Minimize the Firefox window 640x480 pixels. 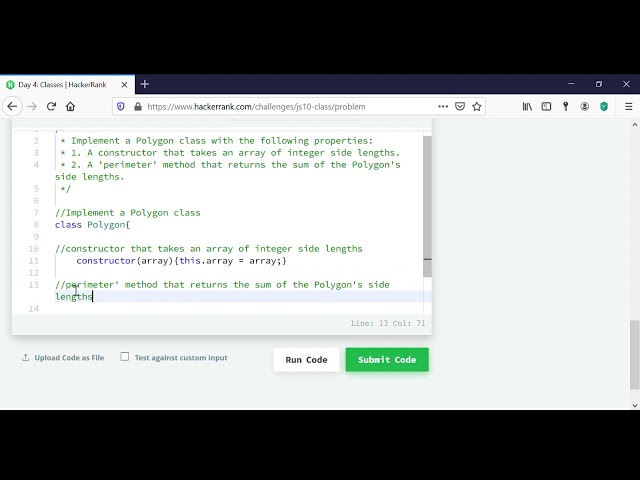(571, 84)
